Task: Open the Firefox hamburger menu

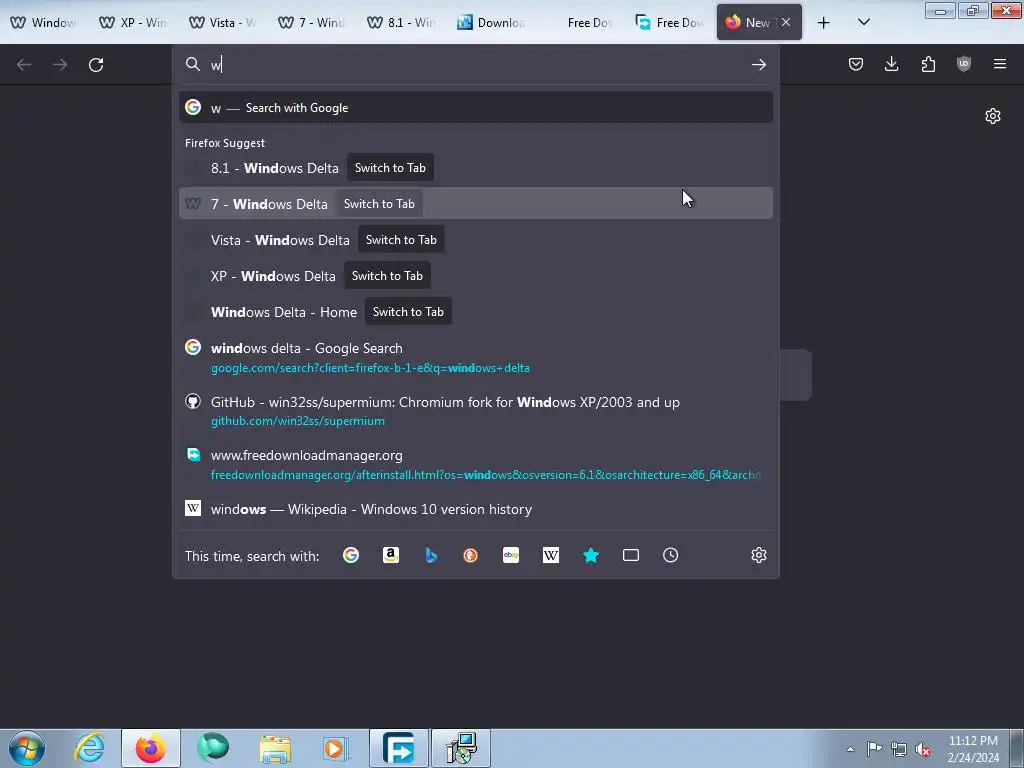Action: point(1000,64)
